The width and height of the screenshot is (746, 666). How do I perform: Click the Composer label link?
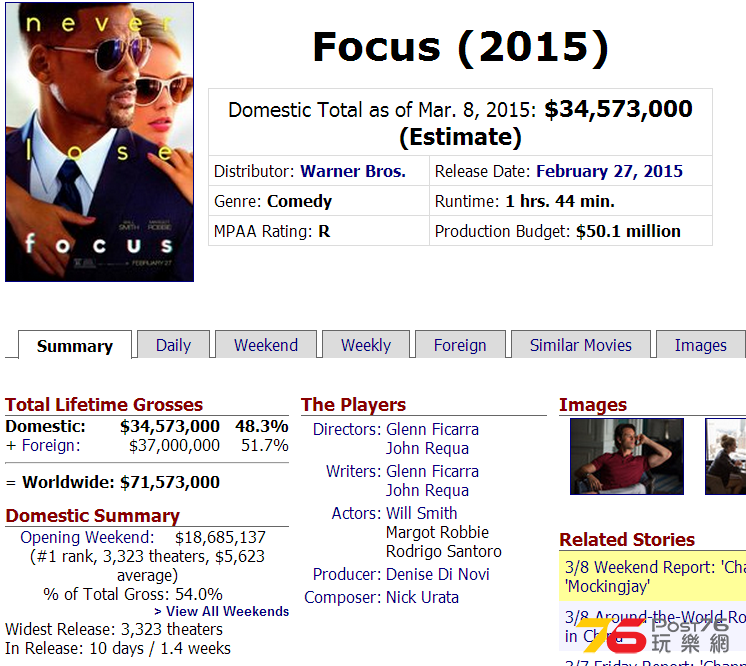pos(343,597)
